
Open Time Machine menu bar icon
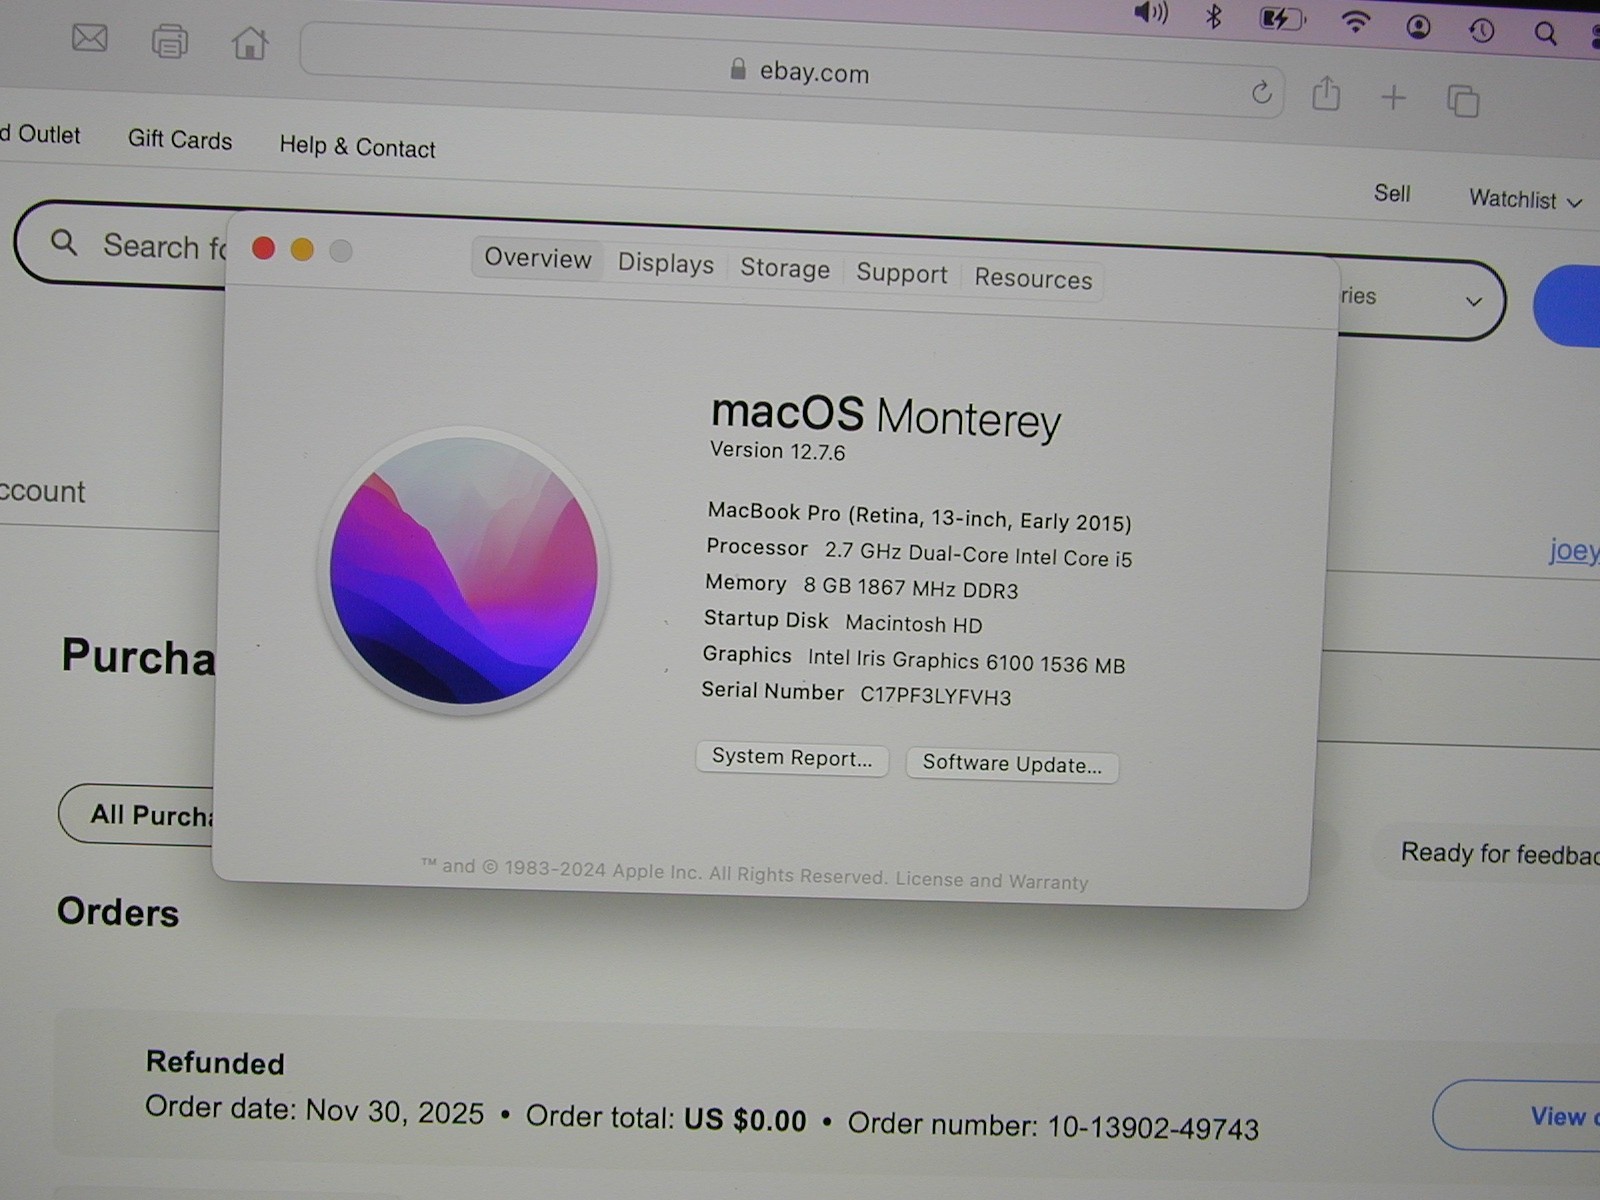click(x=1482, y=30)
